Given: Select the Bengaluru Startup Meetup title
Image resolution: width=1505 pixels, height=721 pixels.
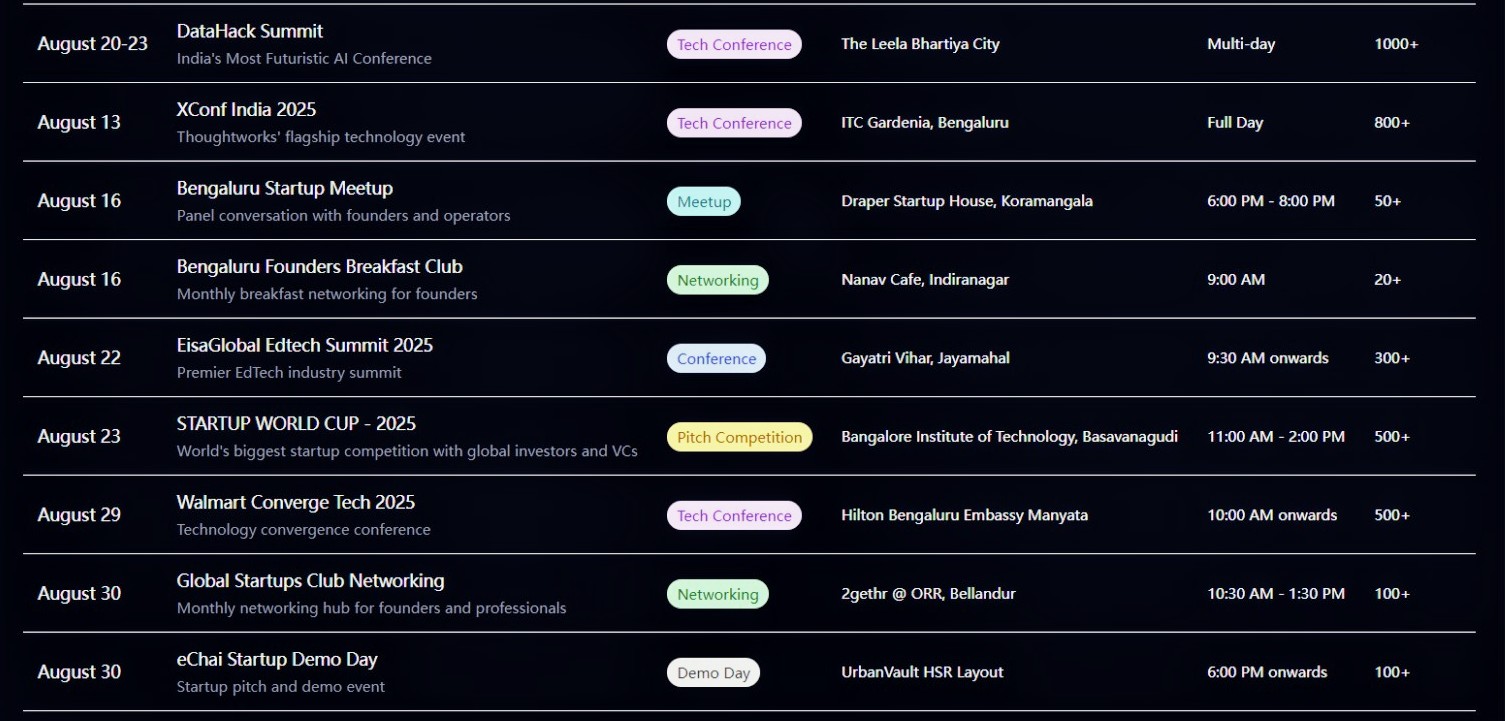Looking at the screenshot, I should (x=285, y=188).
